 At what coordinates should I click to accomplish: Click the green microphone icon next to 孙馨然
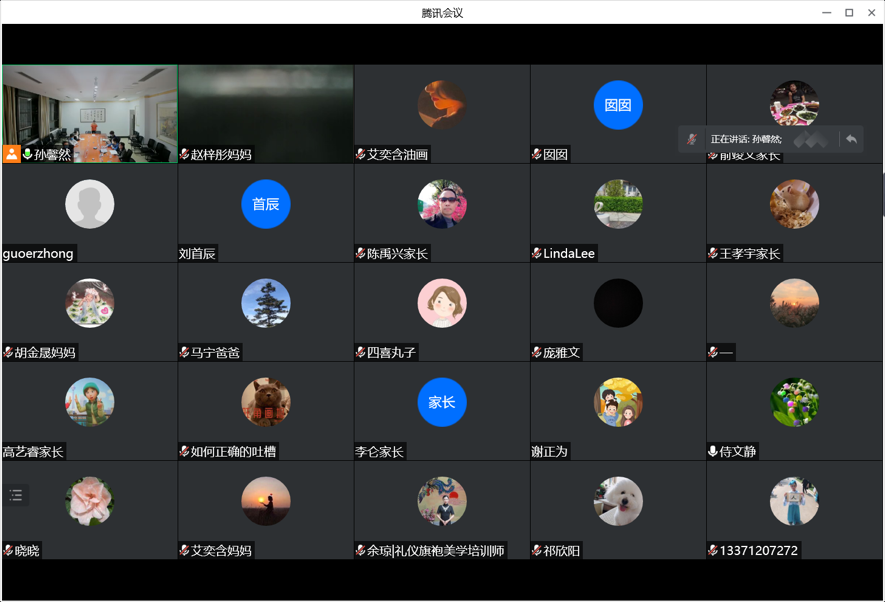pyautogui.click(x=28, y=154)
